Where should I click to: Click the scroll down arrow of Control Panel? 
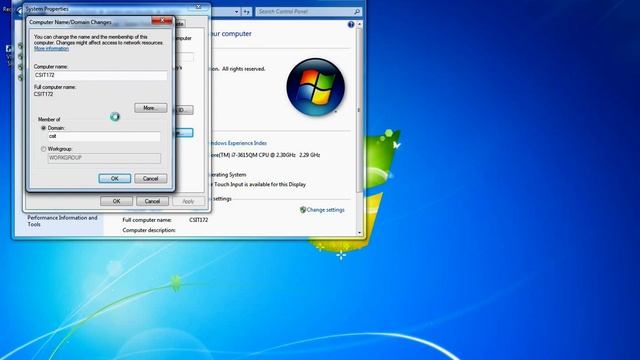click(x=360, y=233)
